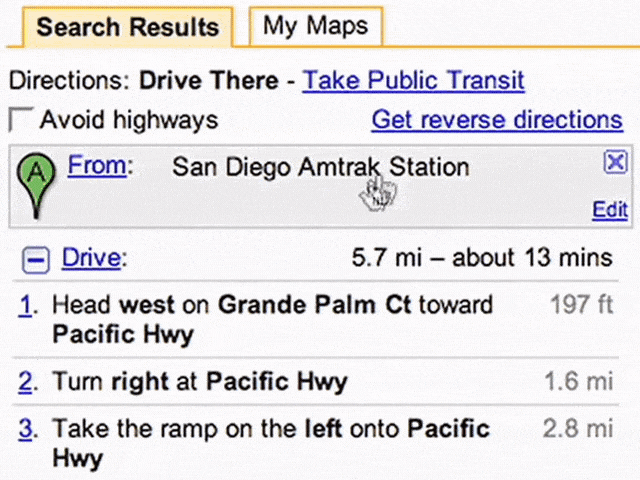Click Get reverse directions link
This screenshot has width=640, height=480.
point(497,120)
